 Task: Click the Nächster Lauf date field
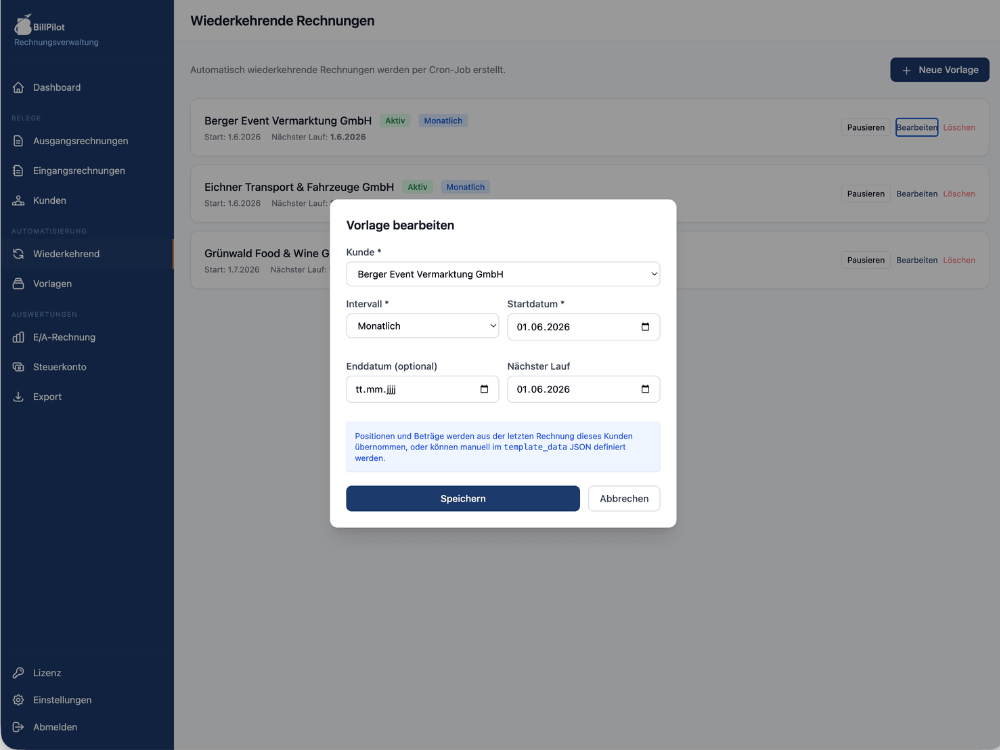point(583,389)
